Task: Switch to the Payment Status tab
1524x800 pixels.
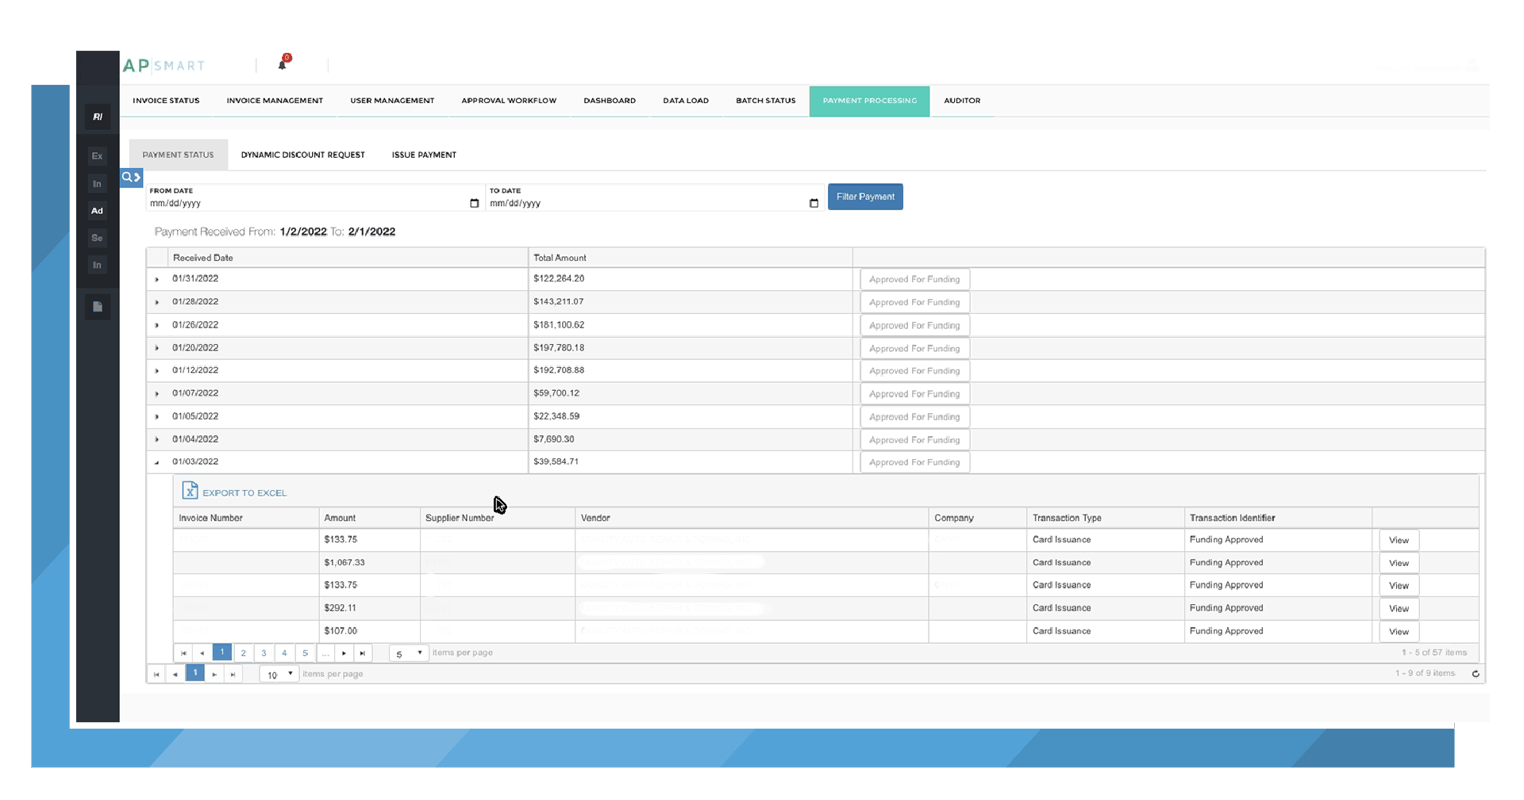Action: [178, 155]
